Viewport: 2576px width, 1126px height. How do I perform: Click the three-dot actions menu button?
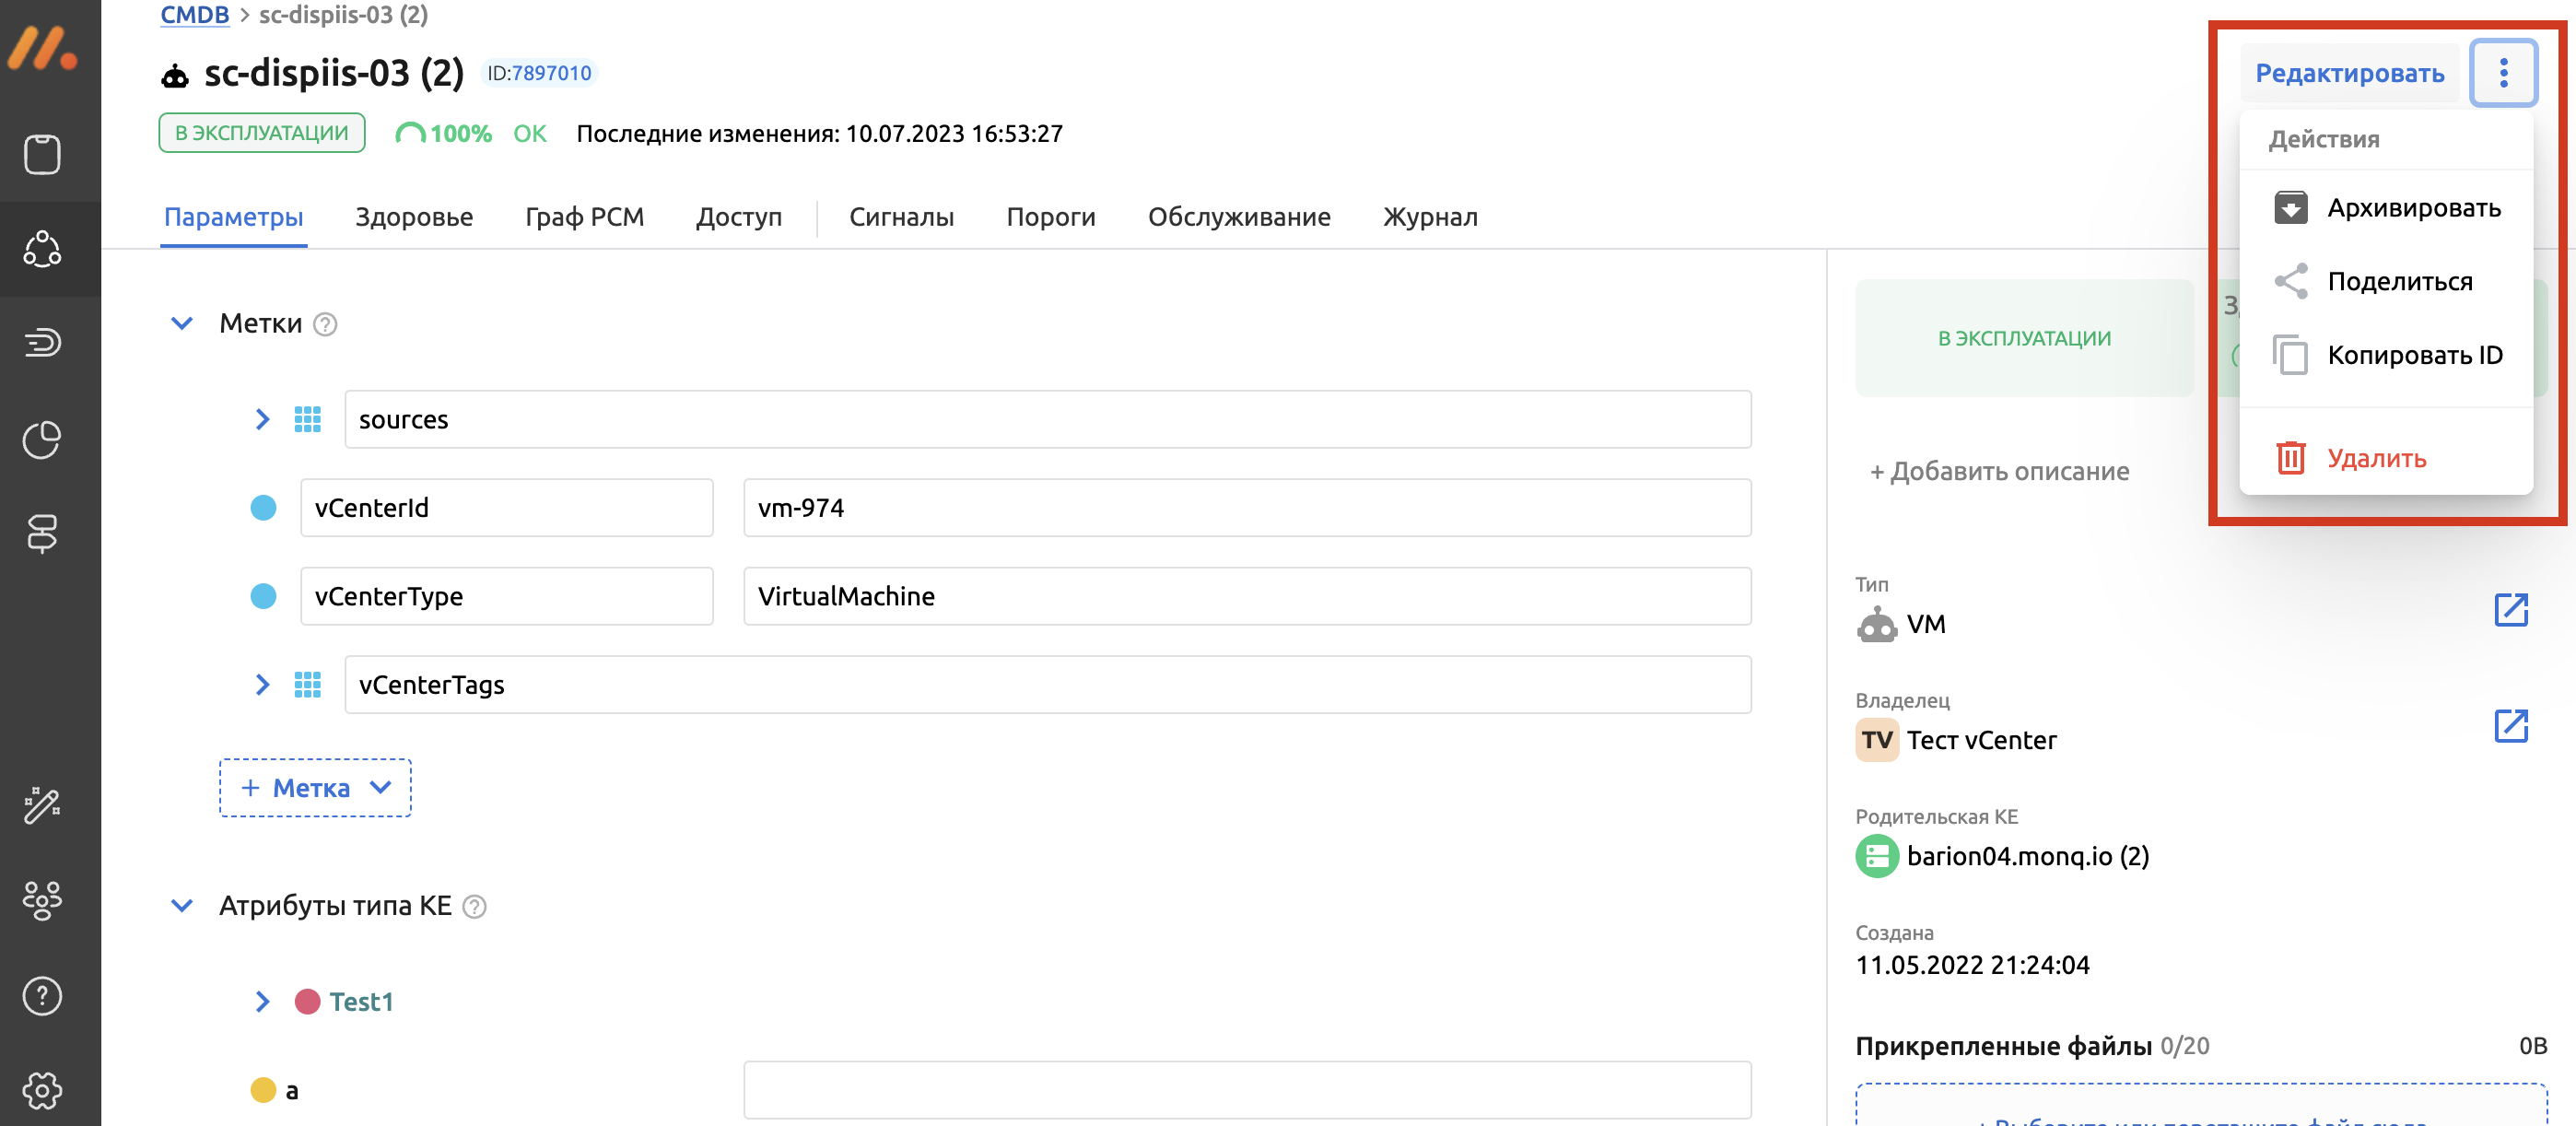[2503, 73]
